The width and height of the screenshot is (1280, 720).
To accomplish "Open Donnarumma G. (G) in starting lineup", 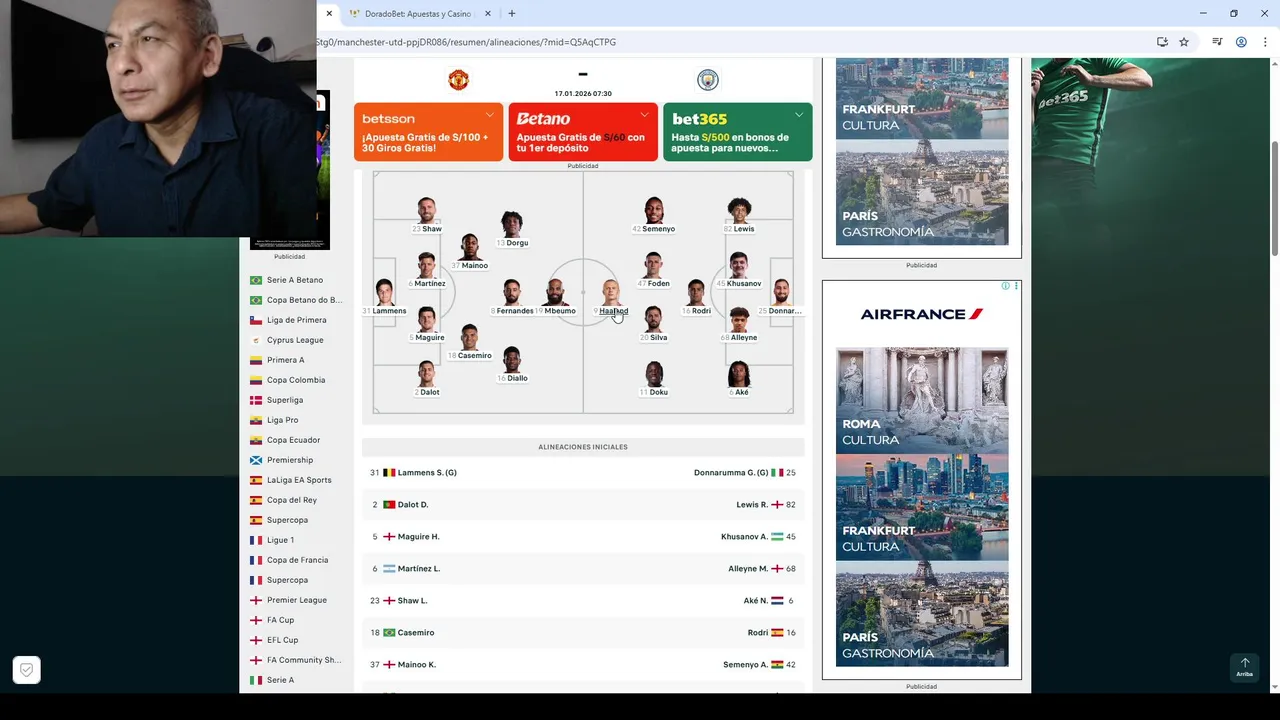I will click(731, 473).
